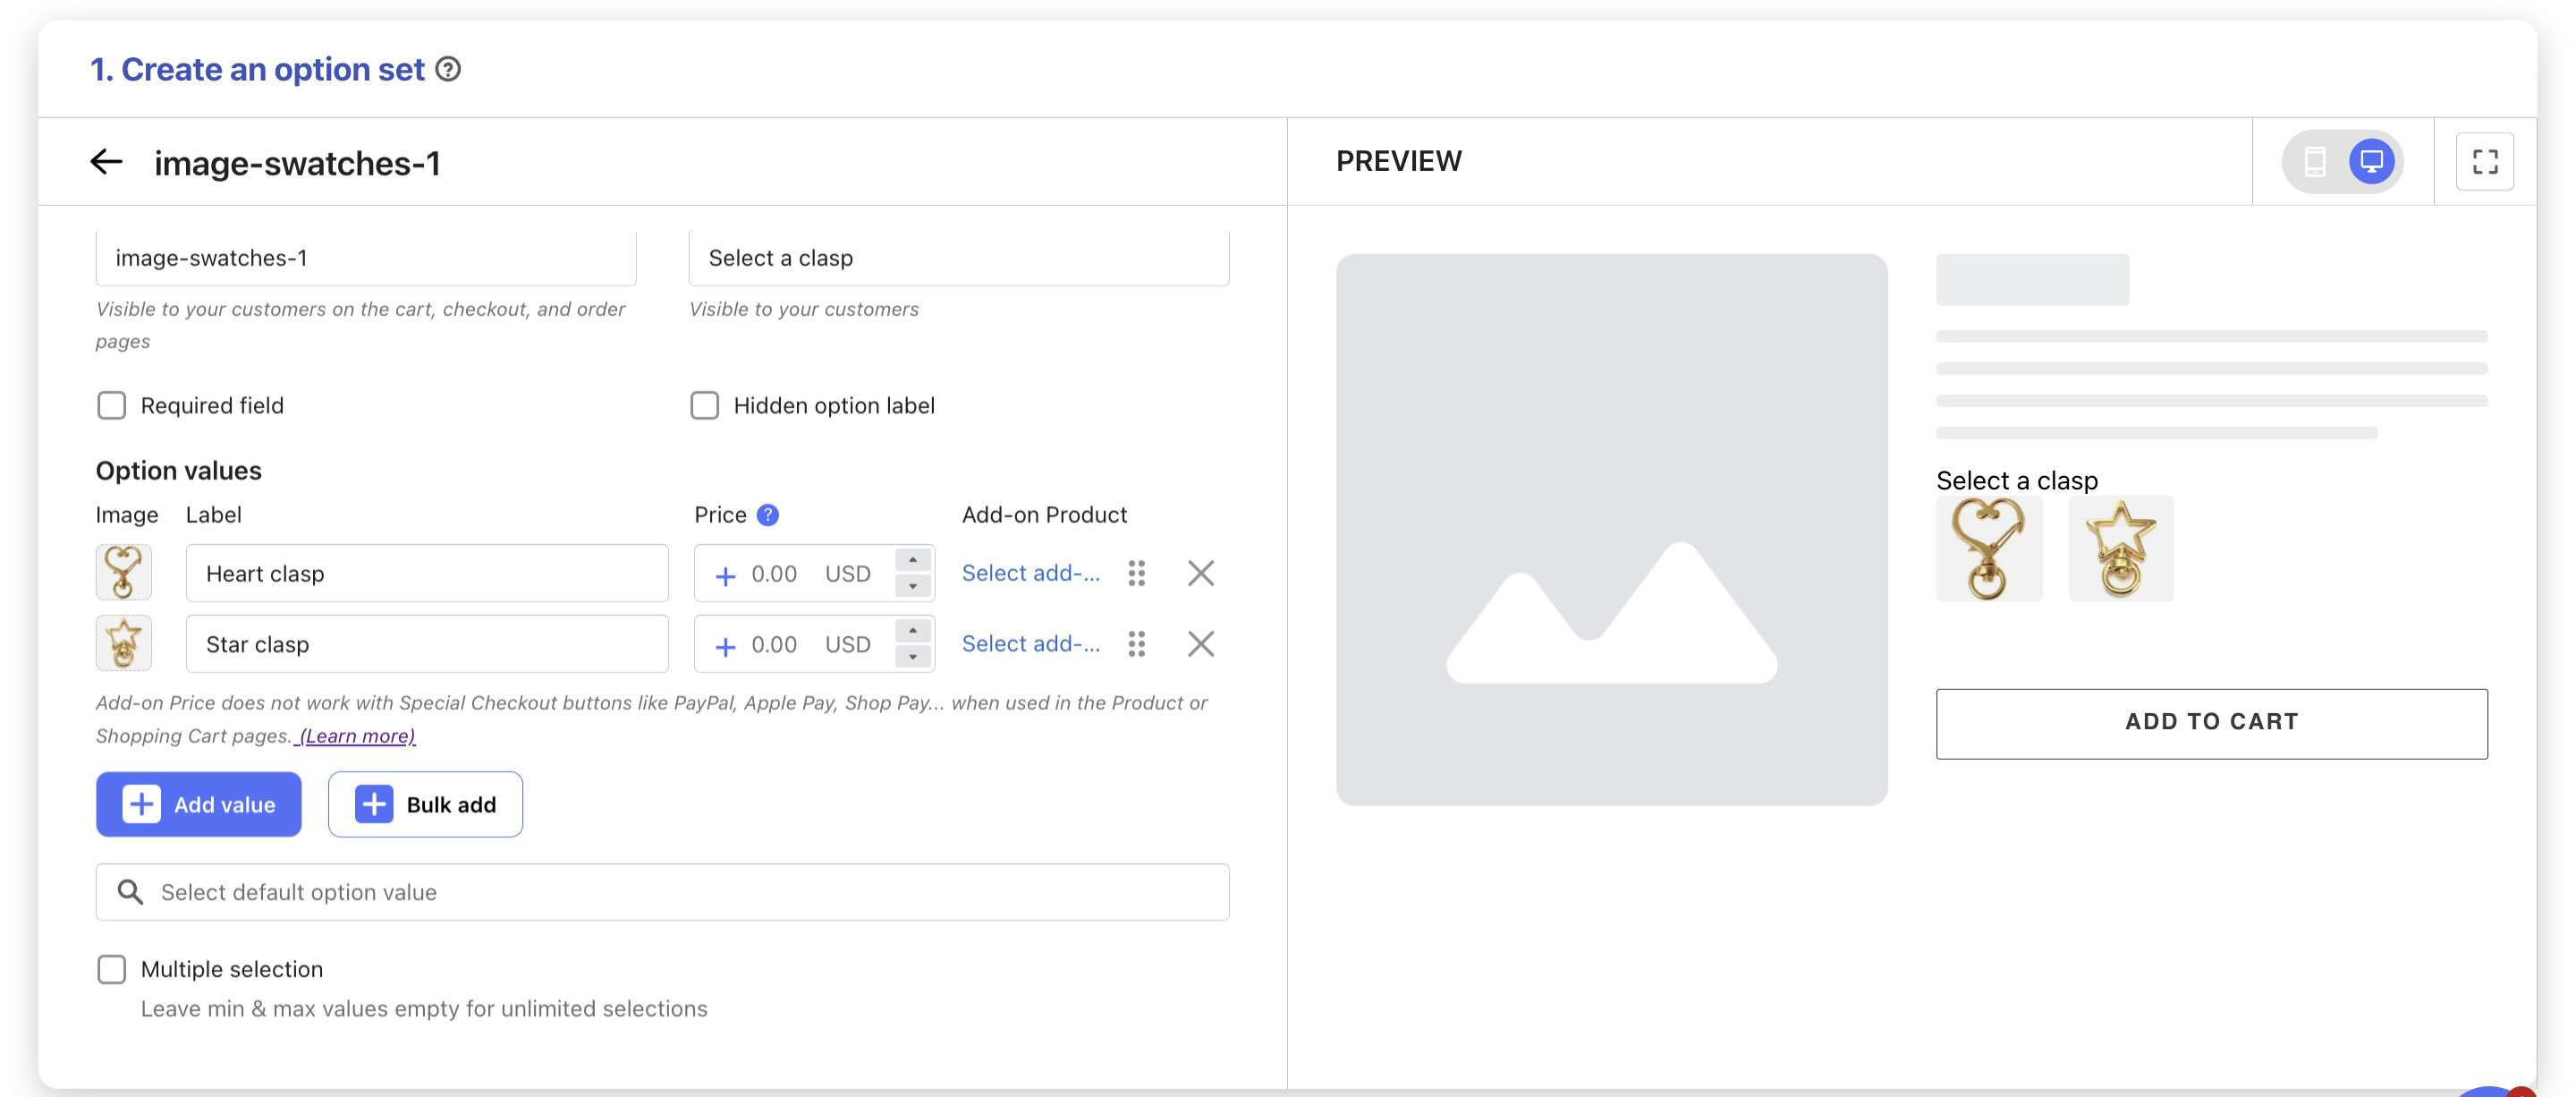Screen dimensions: 2576x1097
Task: Switch preview to mobile view
Action: click(x=2314, y=161)
